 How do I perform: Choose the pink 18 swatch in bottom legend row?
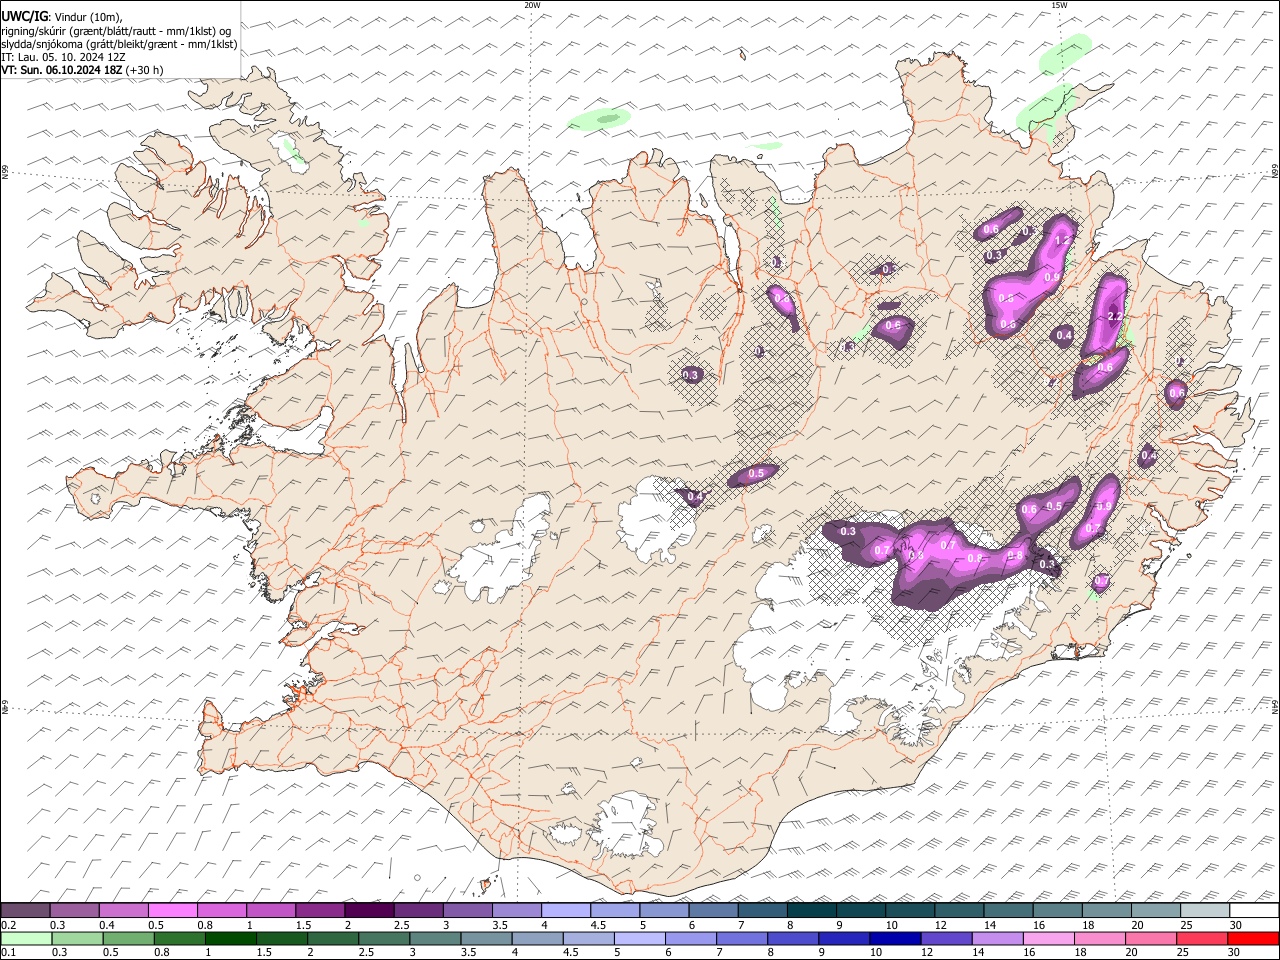click(1099, 938)
